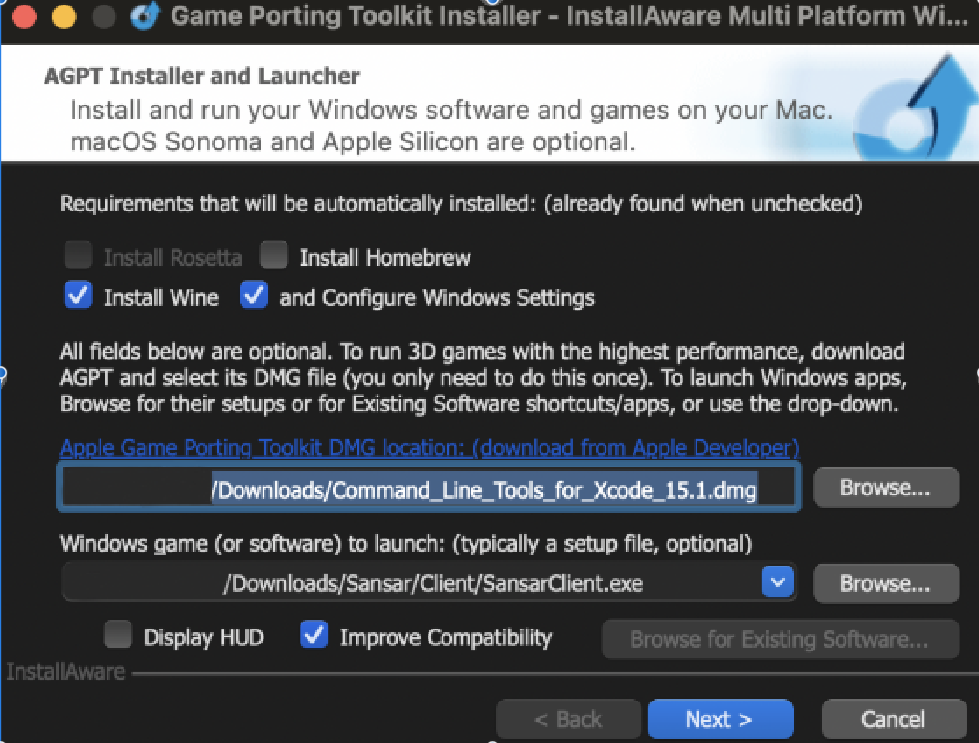Disable the Improve Compatibility checkbox
Viewport: 979px width, 743px height.
pos(314,636)
